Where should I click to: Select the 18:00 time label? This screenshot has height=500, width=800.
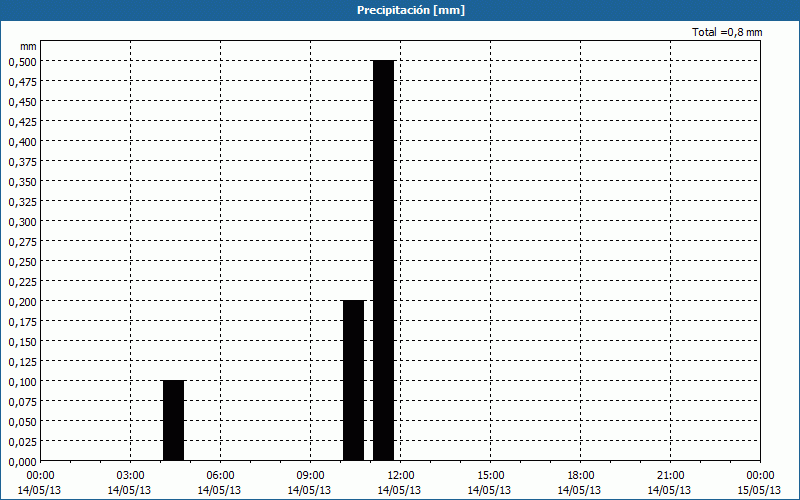(x=580, y=476)
